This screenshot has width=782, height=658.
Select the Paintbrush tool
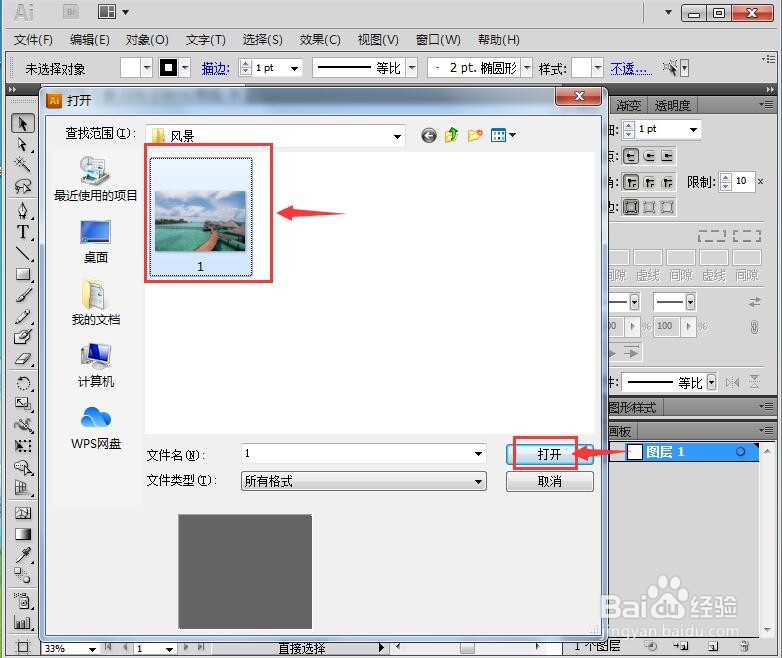23,295
